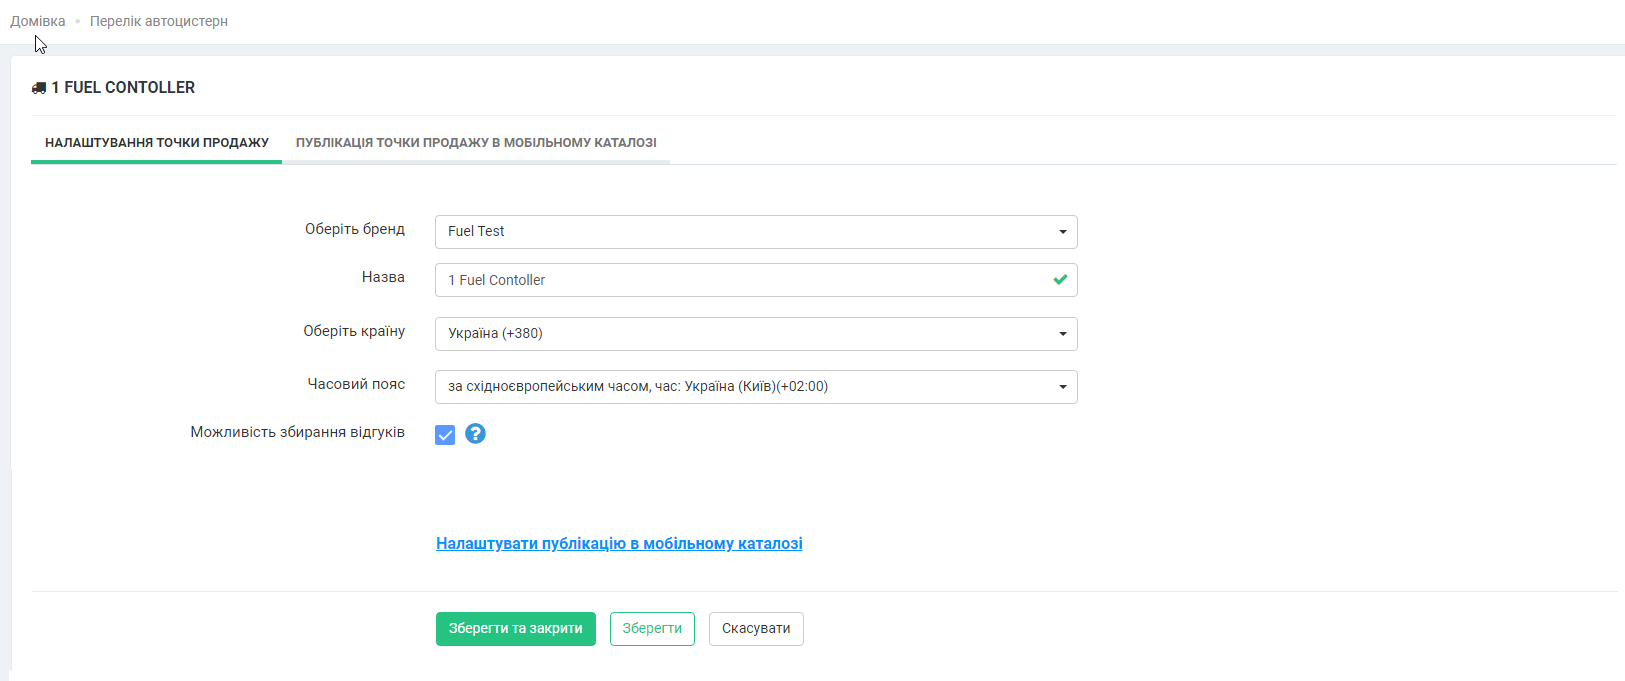The width and height of the screenshot is (1625, 681).
Task: Click the truck icon beside the page title
Action: tap(39, 88)
